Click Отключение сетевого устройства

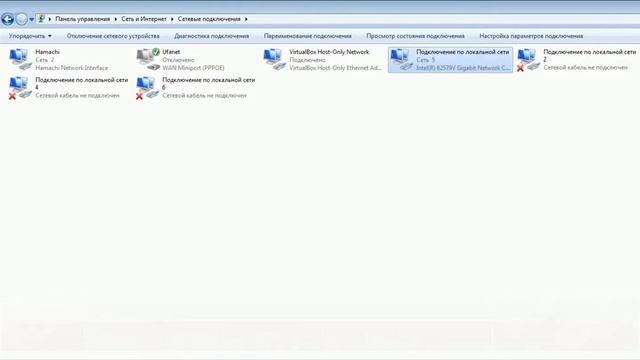tap(113, 36)
